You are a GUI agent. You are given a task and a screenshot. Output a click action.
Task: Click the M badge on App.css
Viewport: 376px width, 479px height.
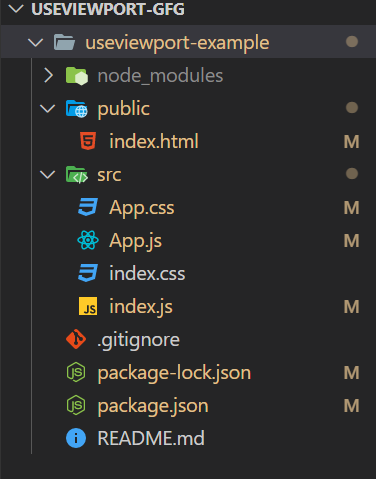tap(351, 208)
